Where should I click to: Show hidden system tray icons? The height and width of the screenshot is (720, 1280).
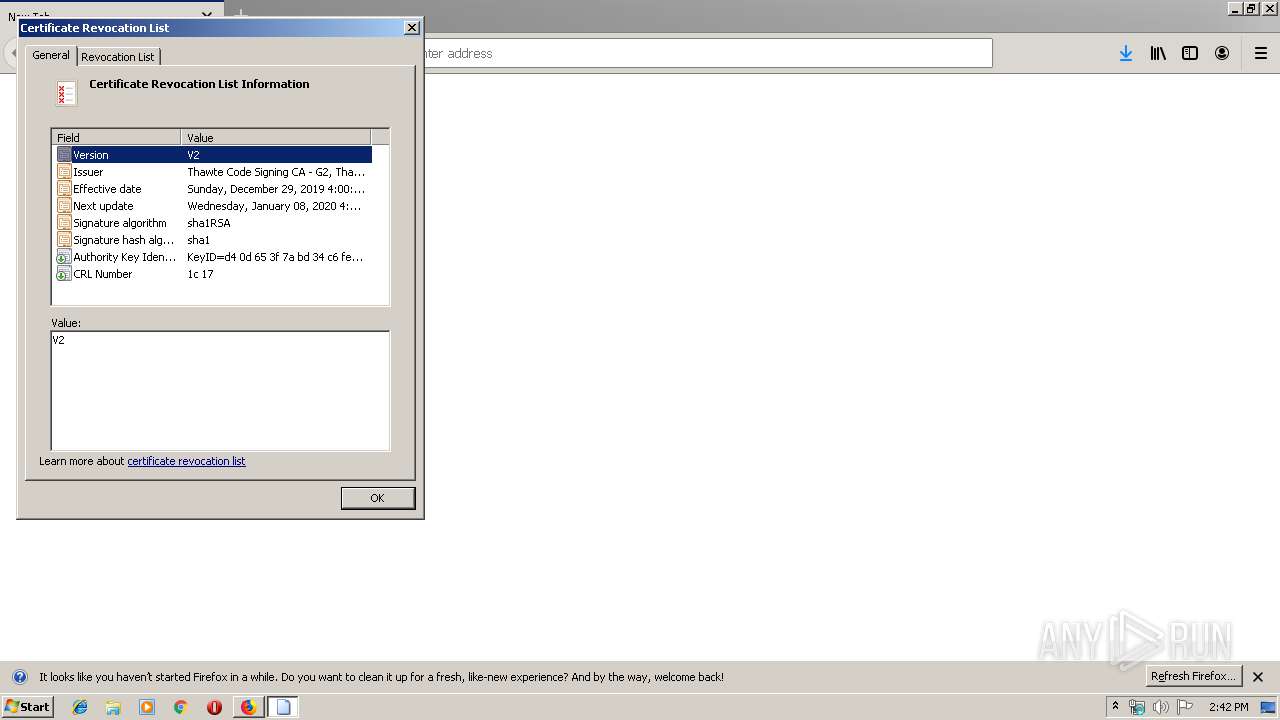click(x=1115, y=707)
